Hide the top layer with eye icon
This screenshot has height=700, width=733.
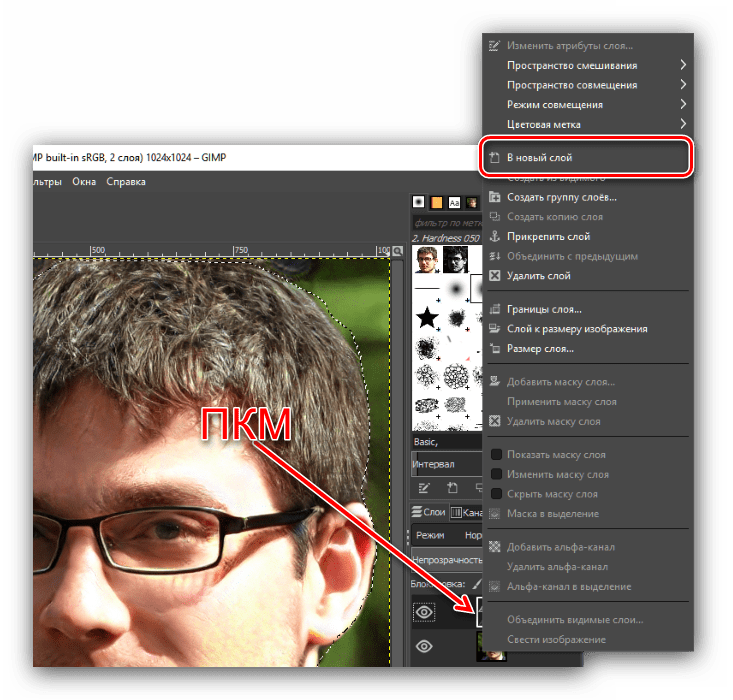(x=424, y=612)
